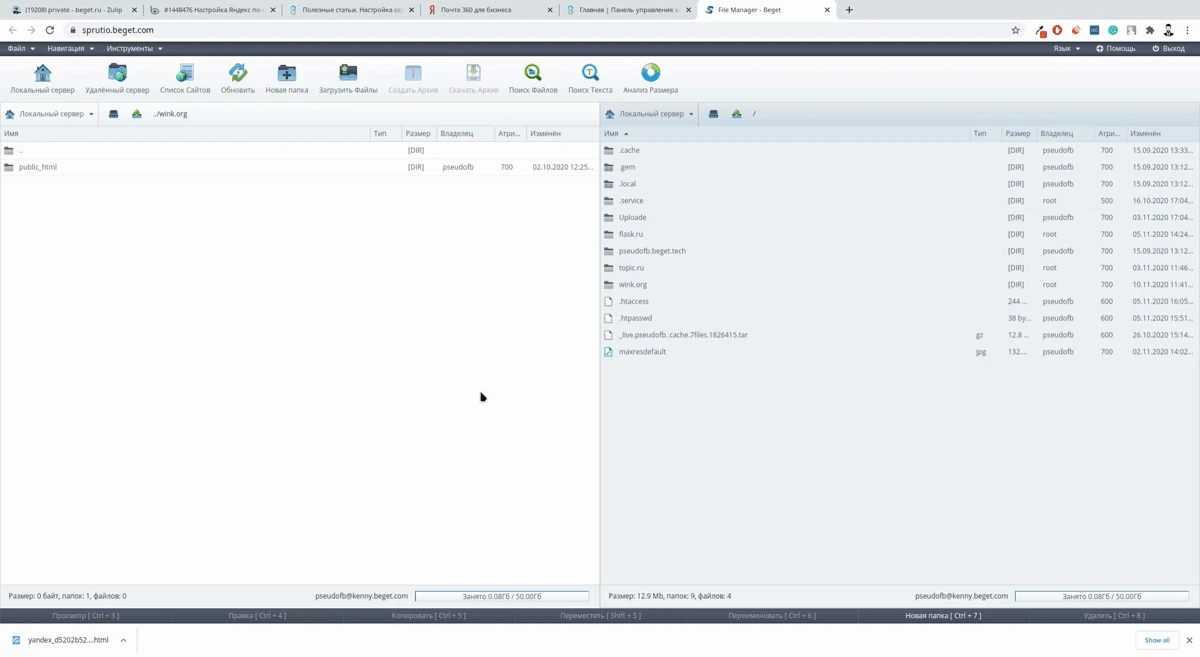Image resolution: width=1200 pixels, height=657 pixels.
Task: Expand left panel Локальный сервер dropdown
Action: 50,114
